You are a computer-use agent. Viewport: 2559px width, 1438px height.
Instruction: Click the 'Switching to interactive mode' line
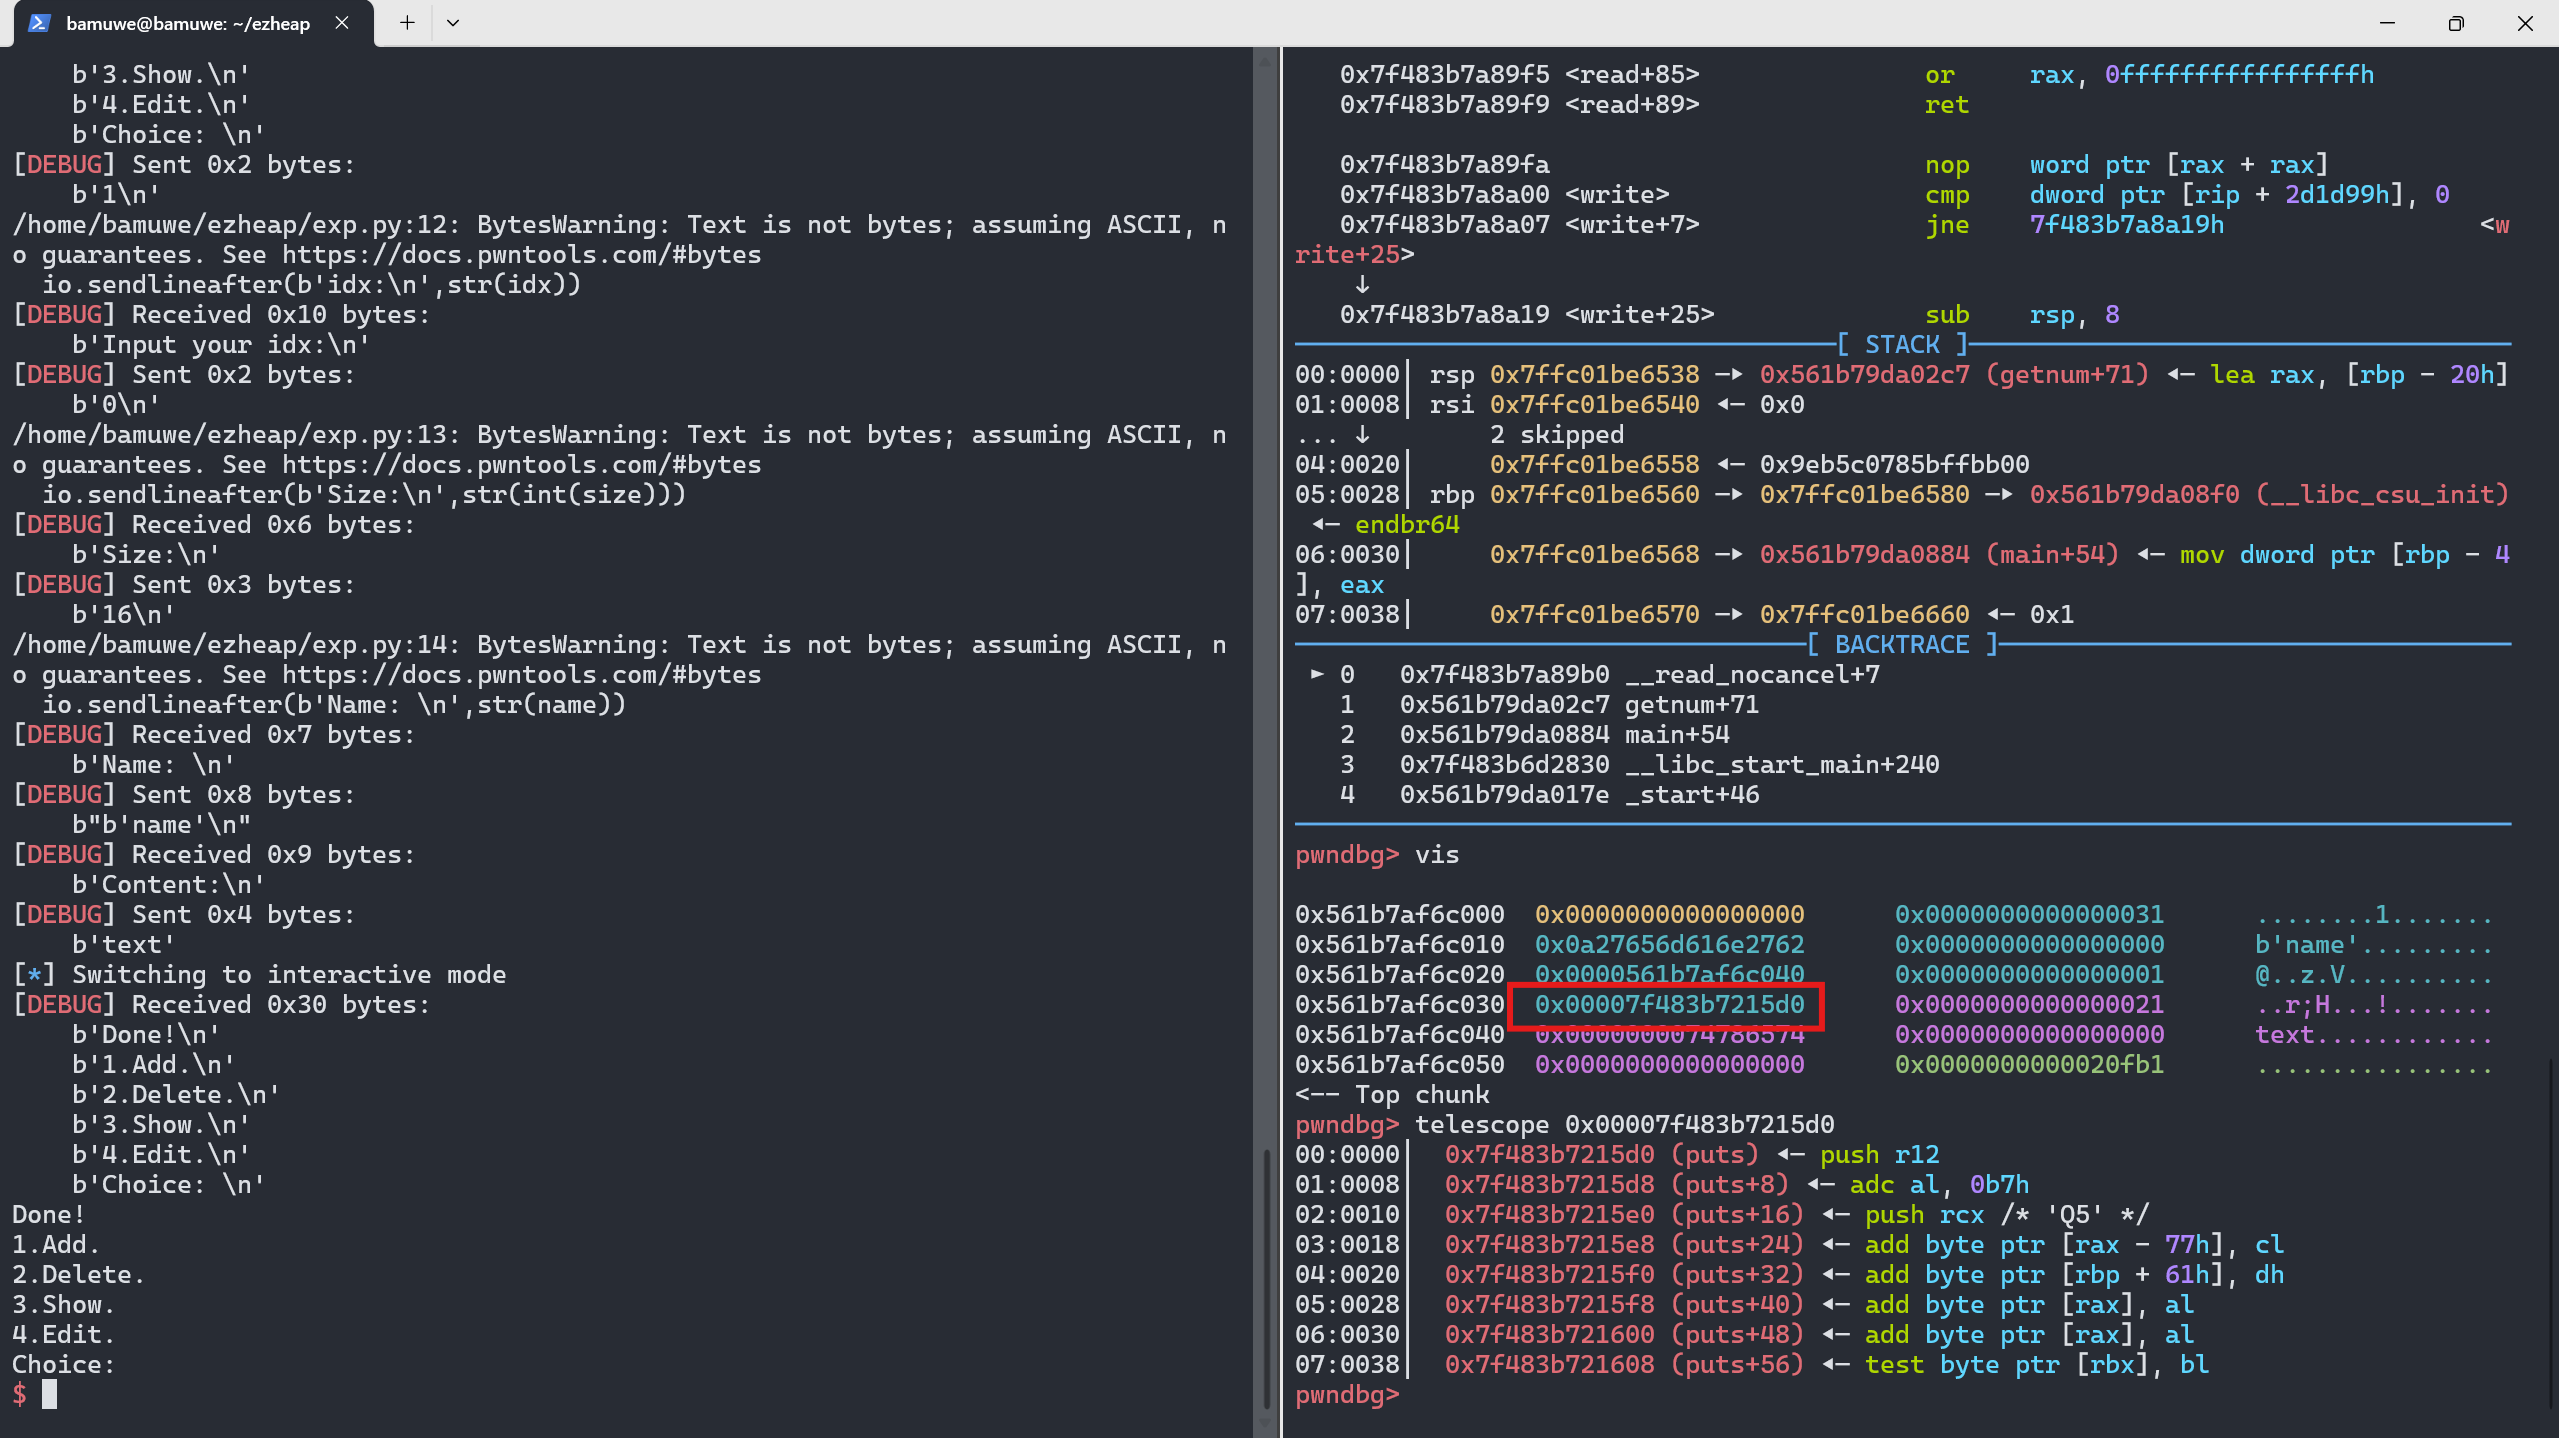coord(260,975)
